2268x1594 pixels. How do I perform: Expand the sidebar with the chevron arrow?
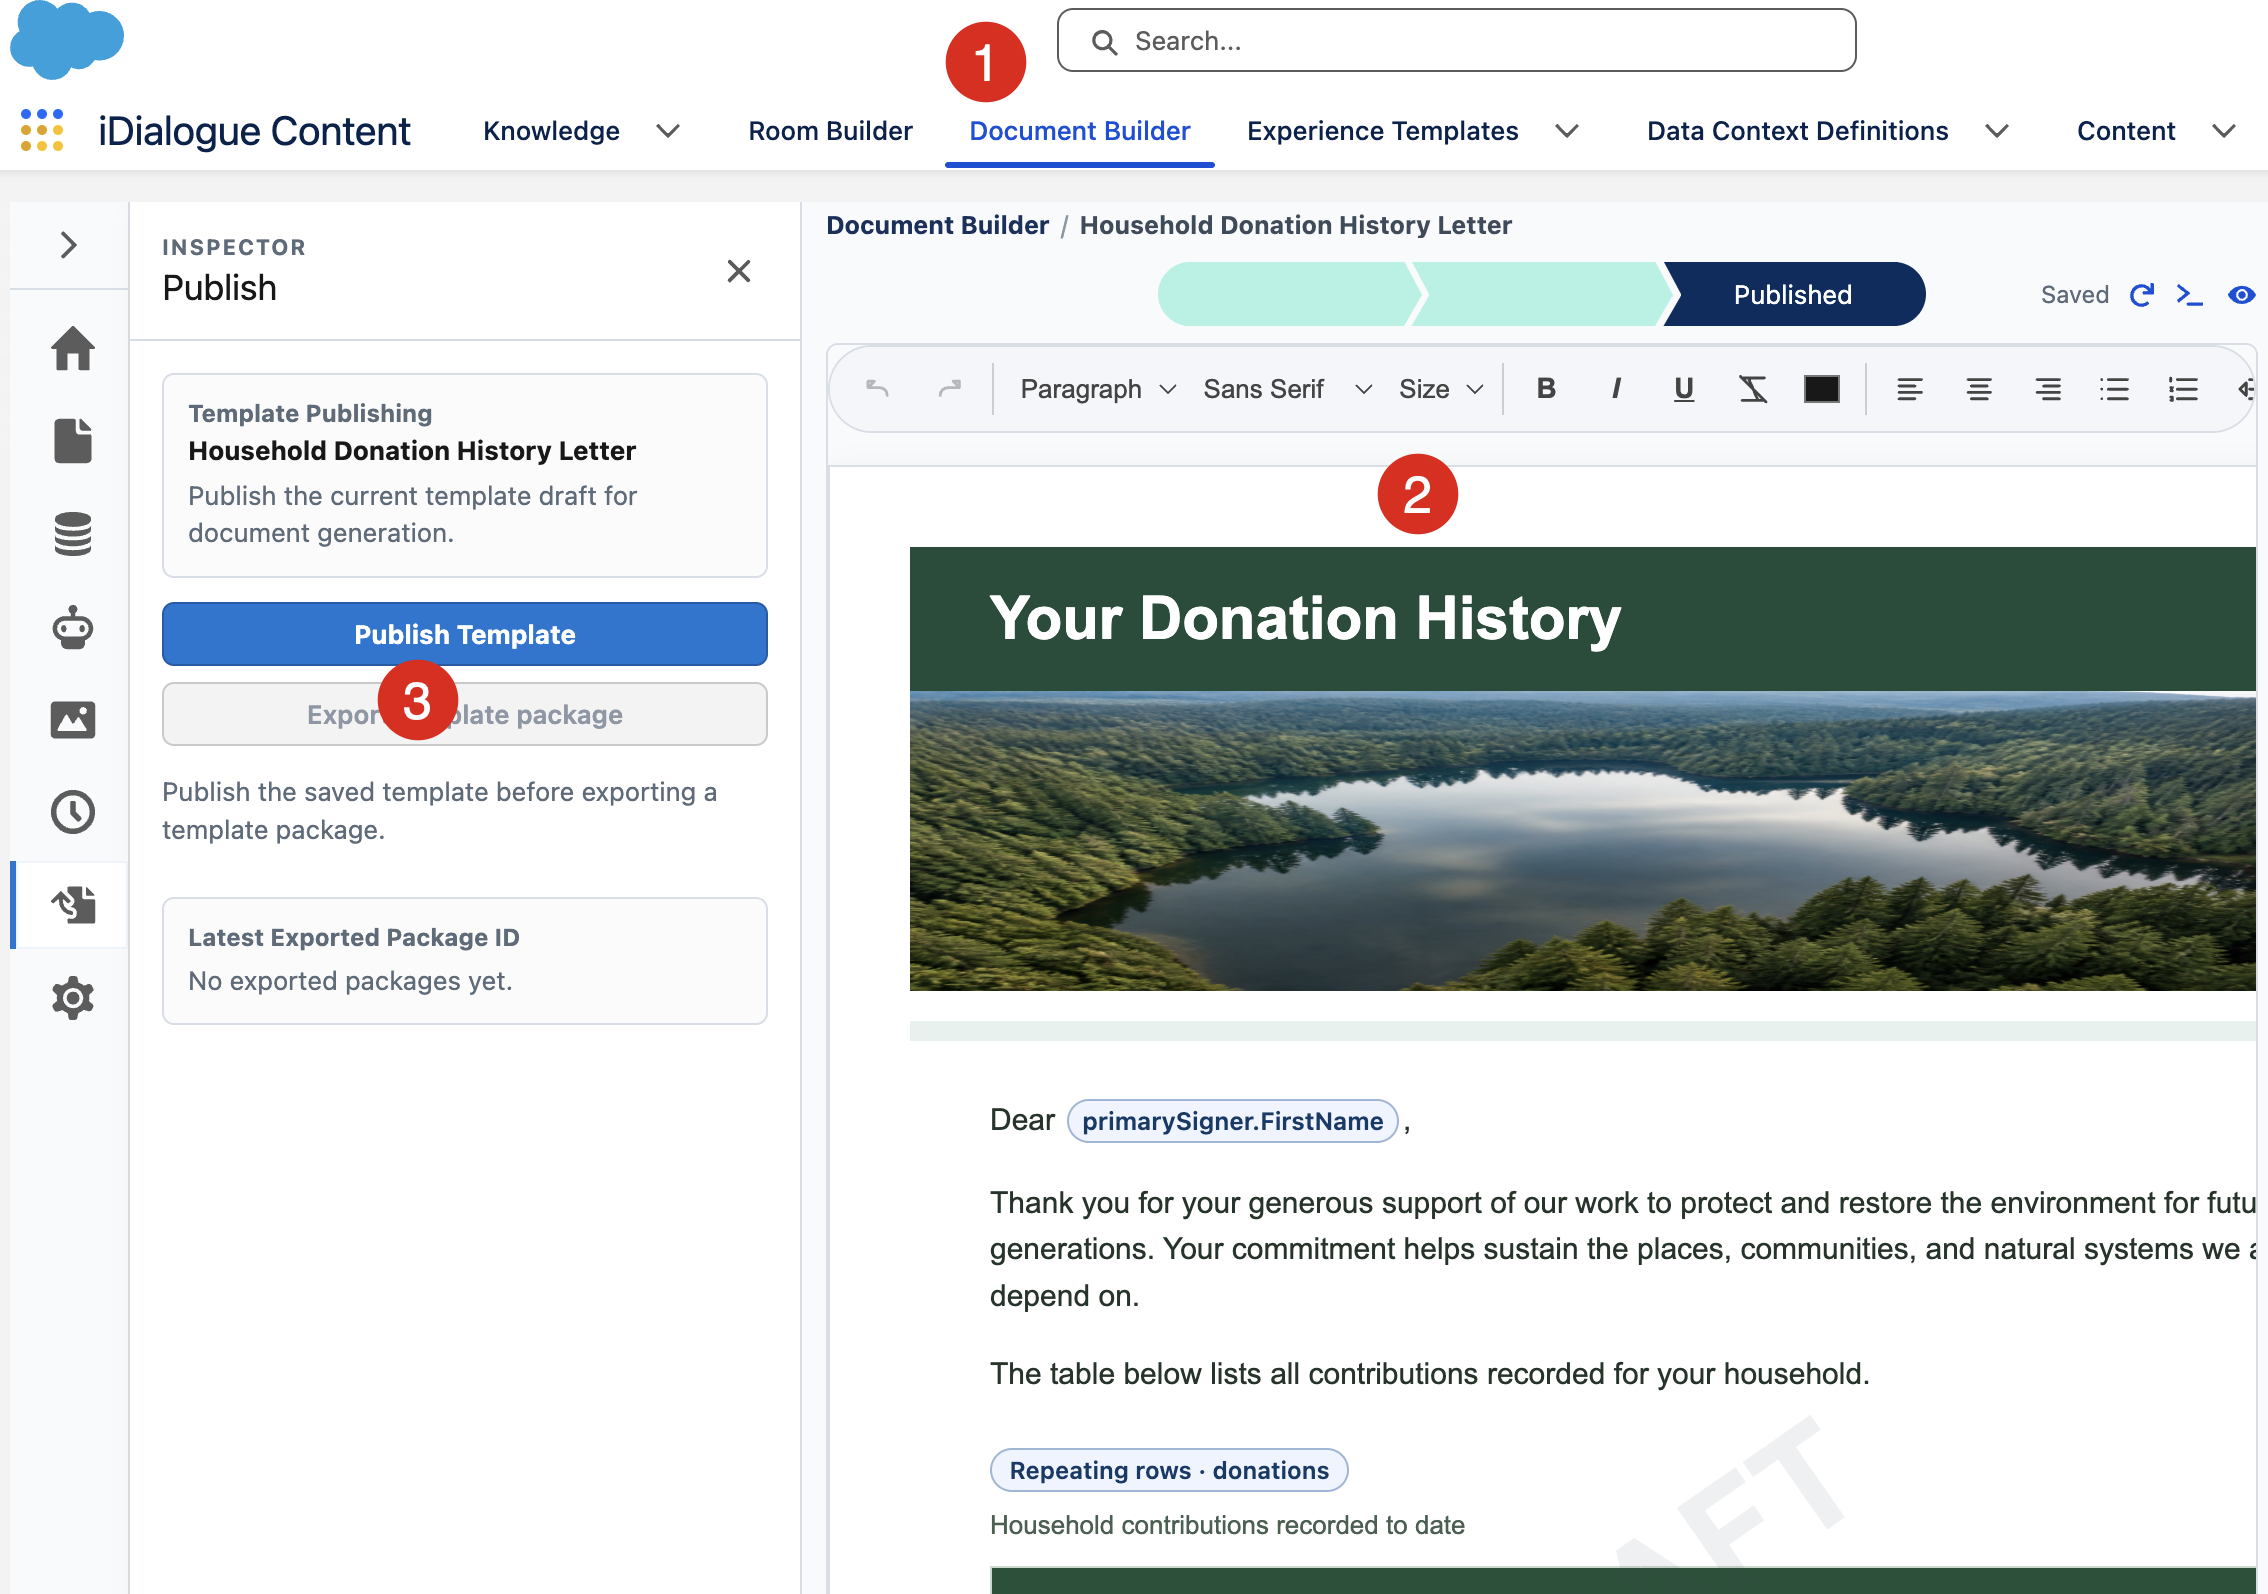pos(68,245)
